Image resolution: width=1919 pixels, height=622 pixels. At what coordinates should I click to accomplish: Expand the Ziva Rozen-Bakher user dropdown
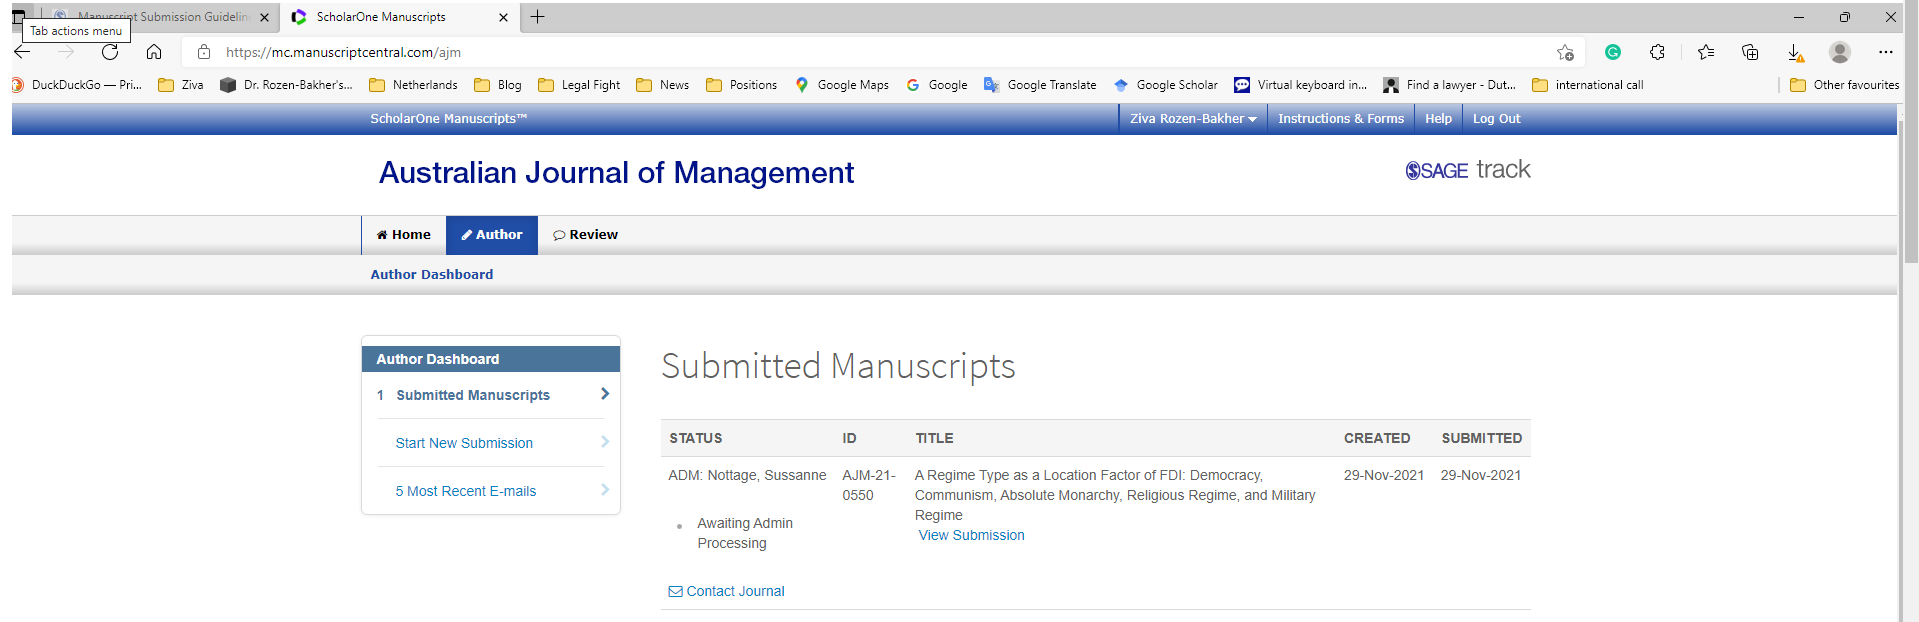(1193, 119)
